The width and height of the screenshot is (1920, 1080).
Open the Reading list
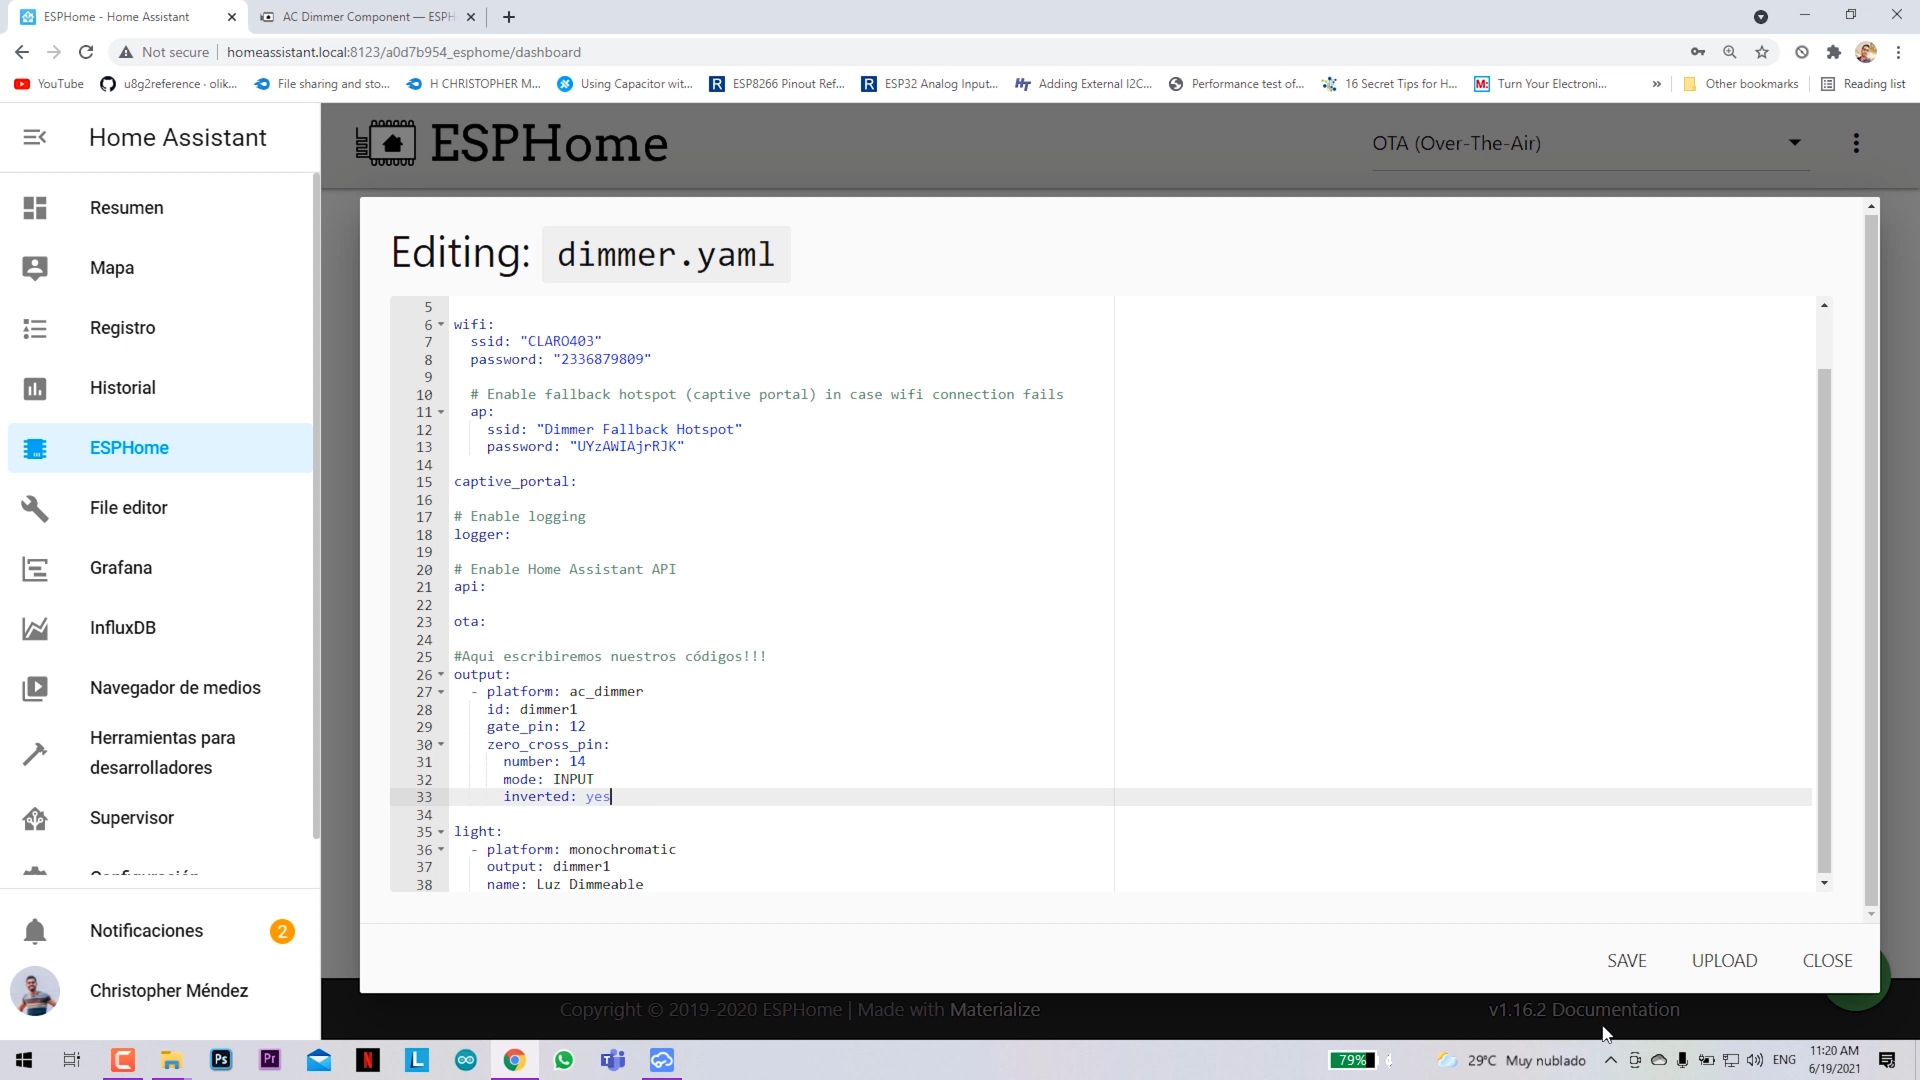click(1863, 84)
